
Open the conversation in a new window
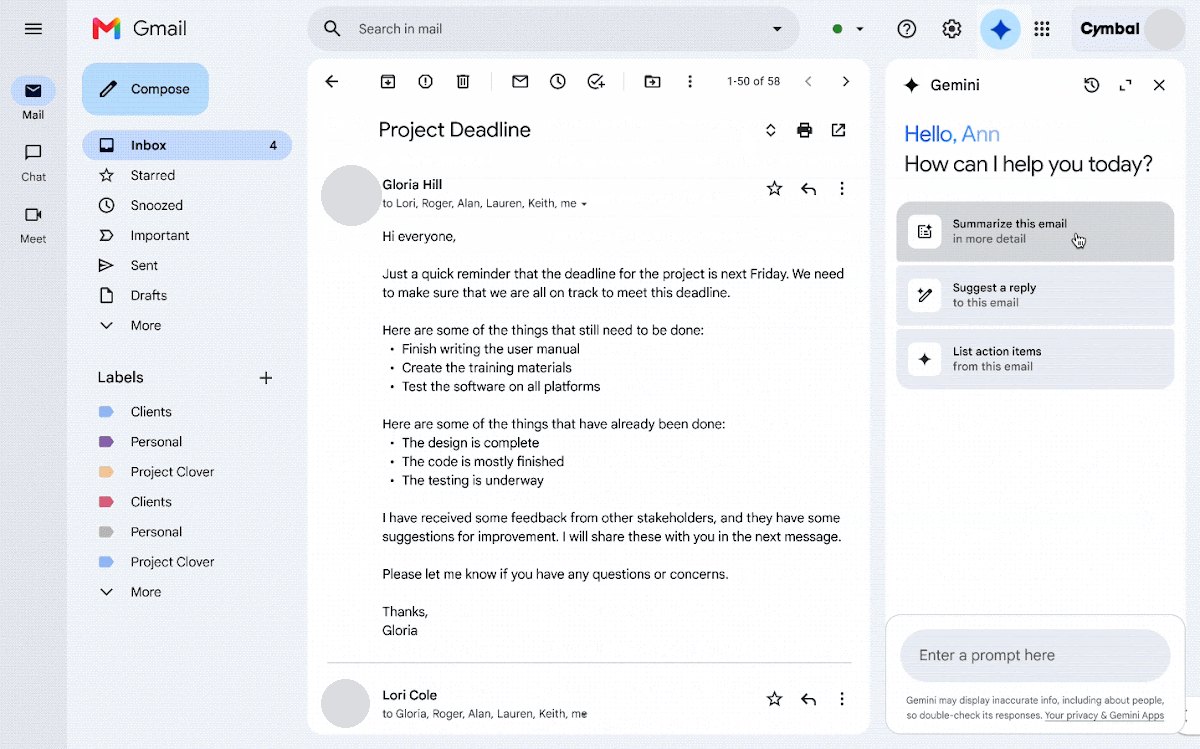coord(838,130)
